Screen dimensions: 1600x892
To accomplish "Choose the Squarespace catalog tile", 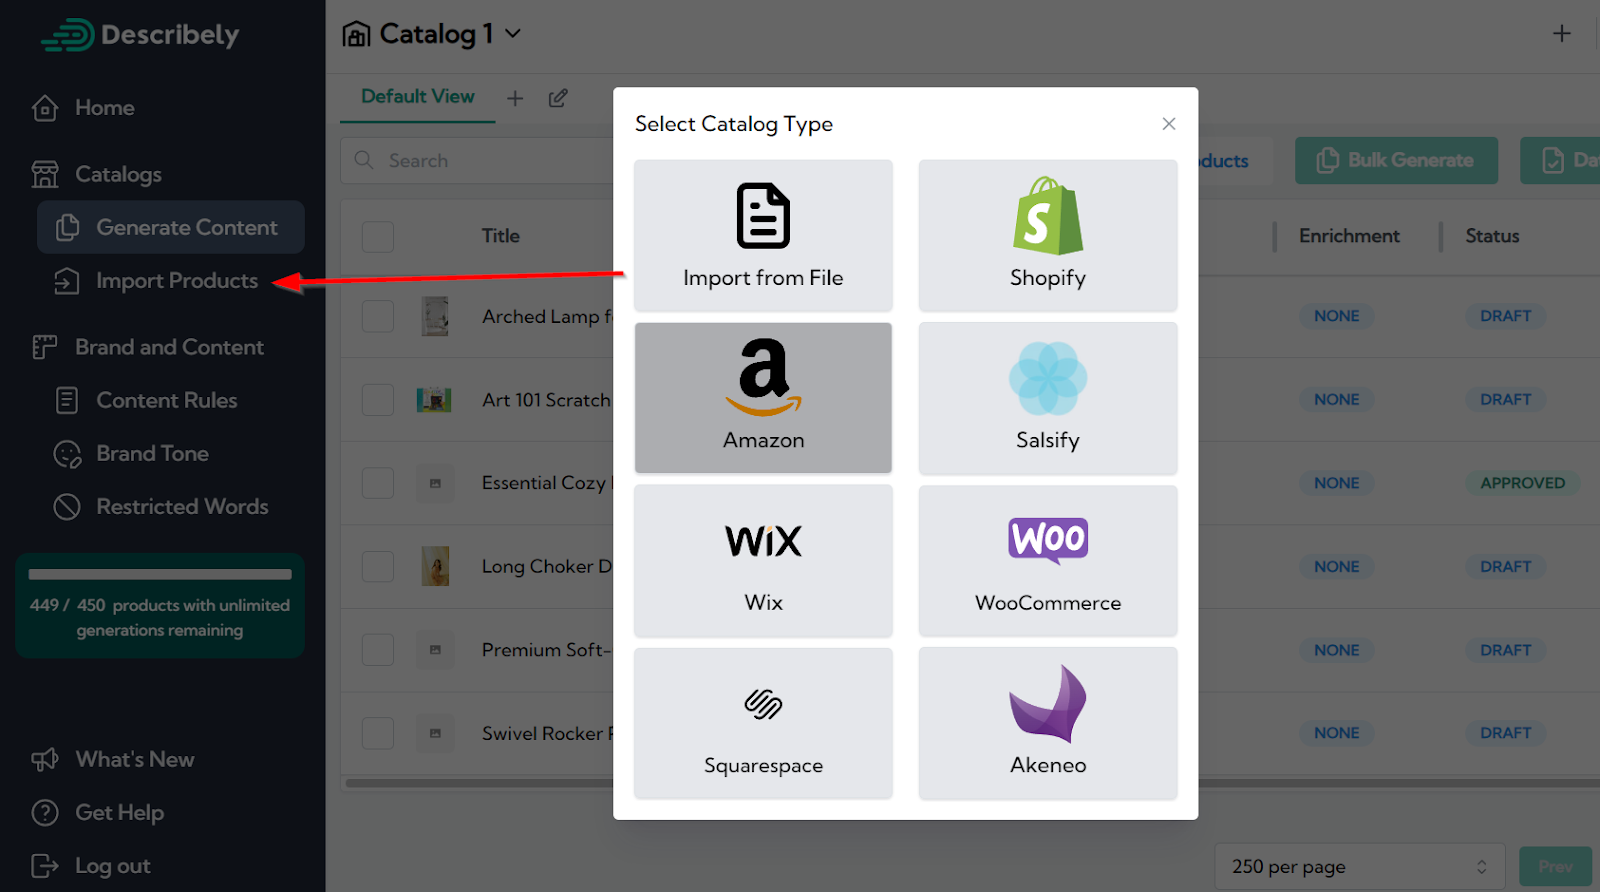I will pos(763,723).
